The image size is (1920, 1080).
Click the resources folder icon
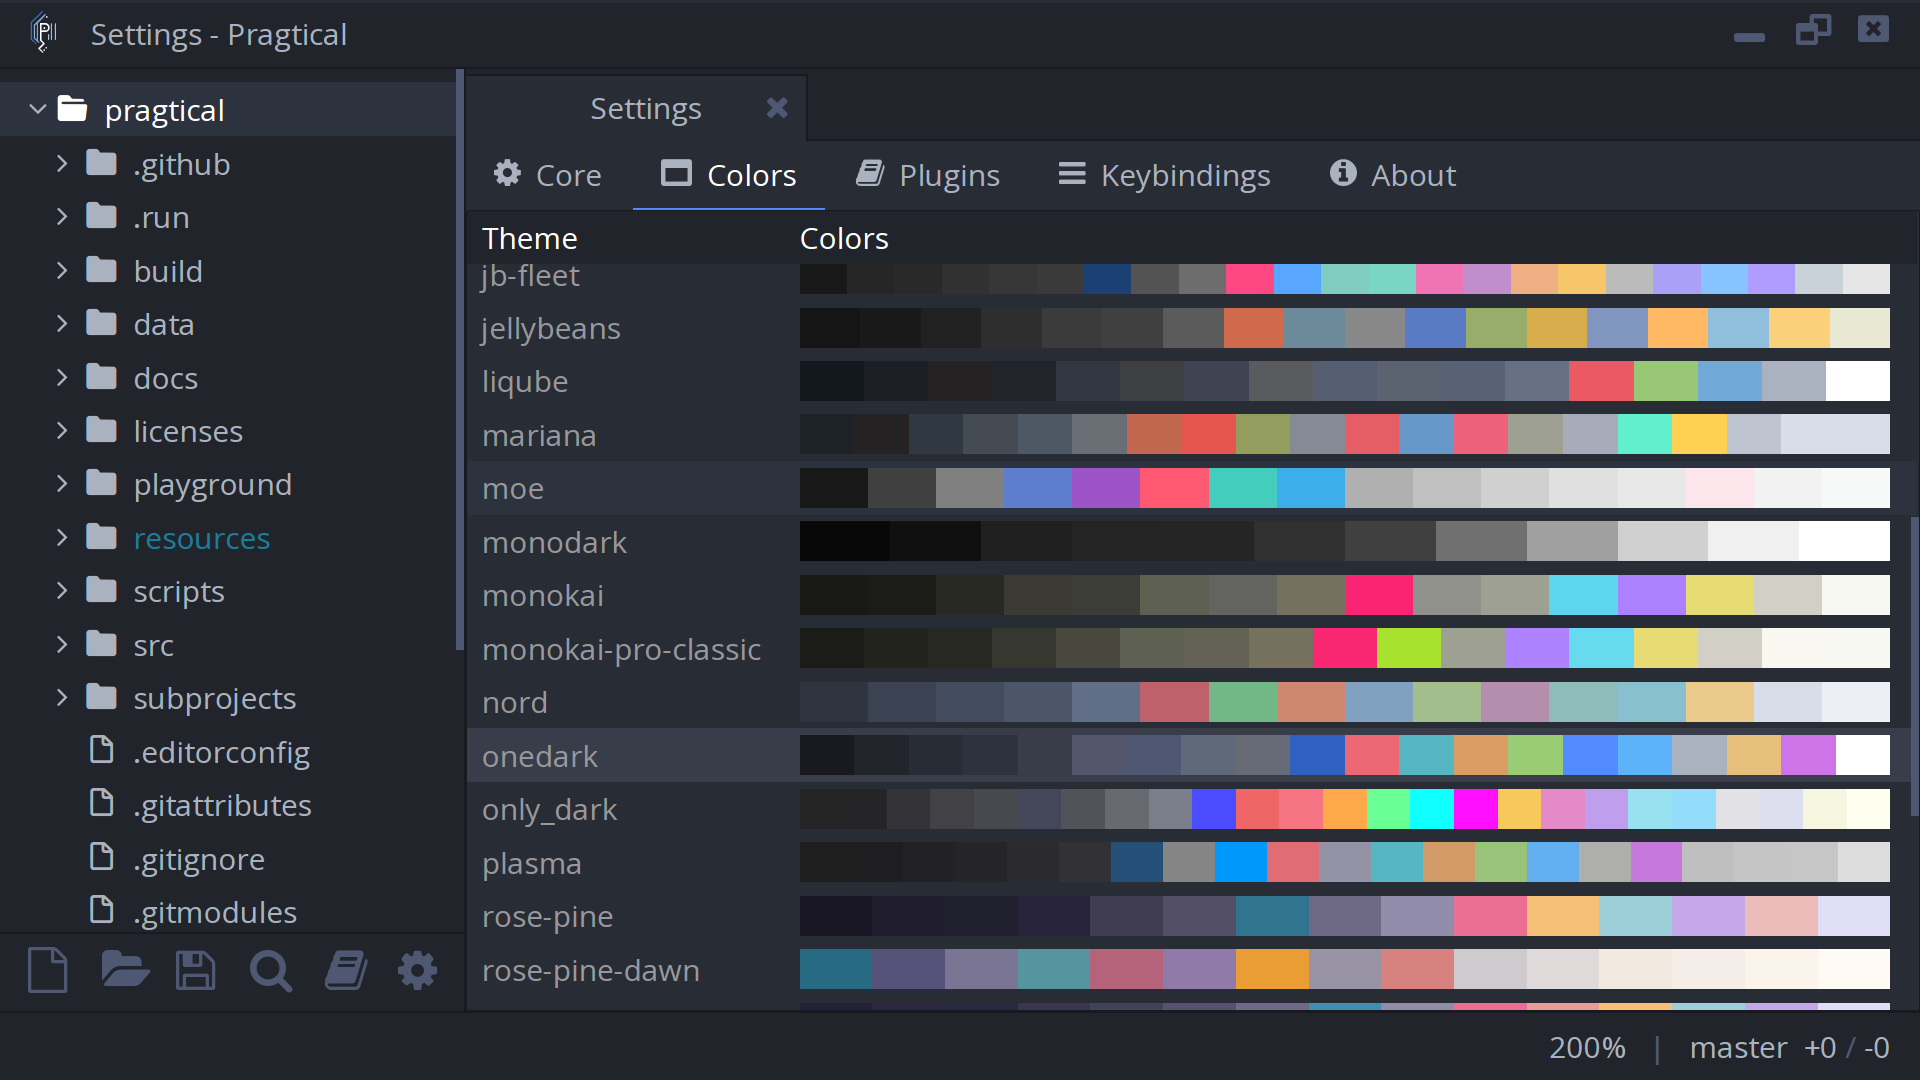click(x=101, y=537)
